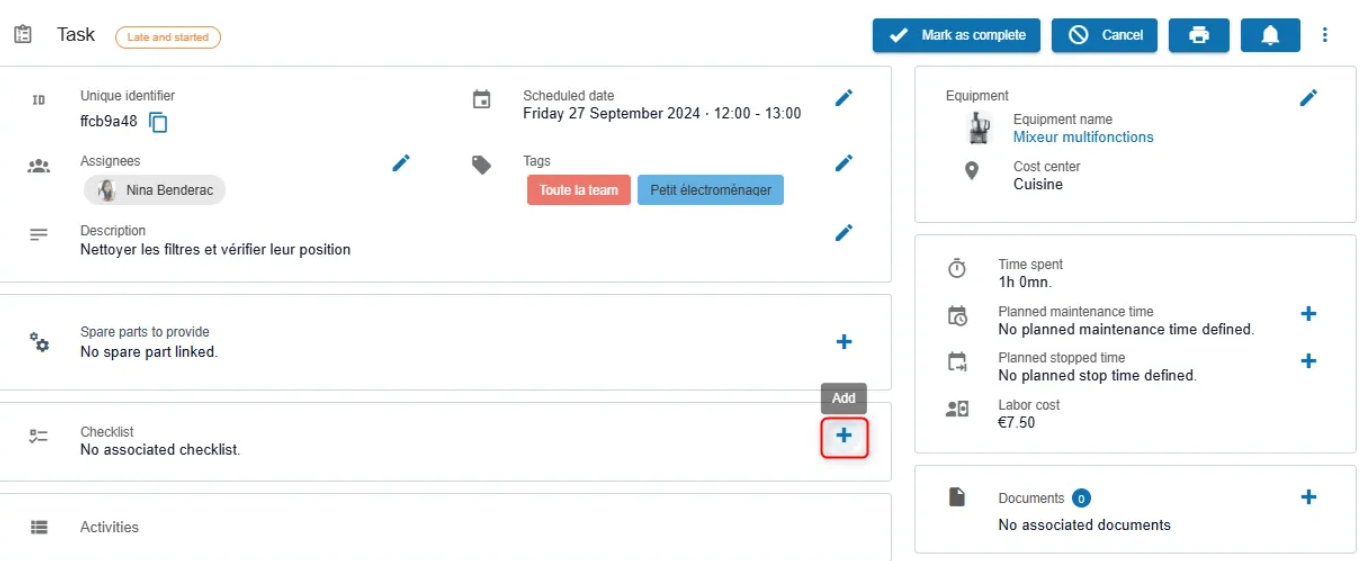
Task: Click the Nina Benderac assignee chip
Action: tap(155, 190)
